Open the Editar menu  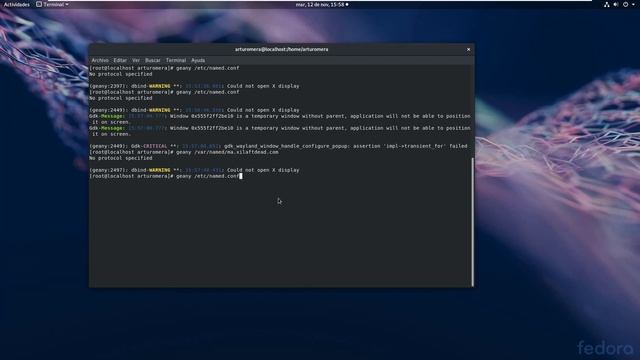tap(120, 60)
